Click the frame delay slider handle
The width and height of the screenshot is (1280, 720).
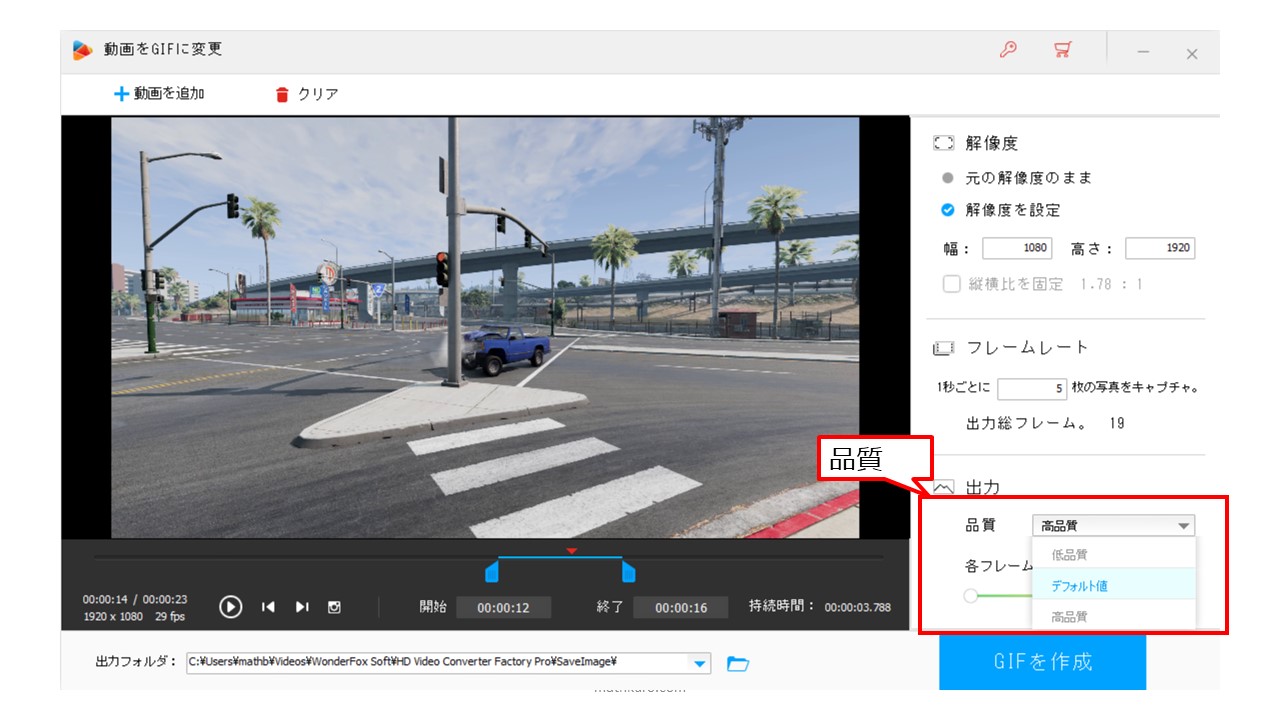coord(970,596)
